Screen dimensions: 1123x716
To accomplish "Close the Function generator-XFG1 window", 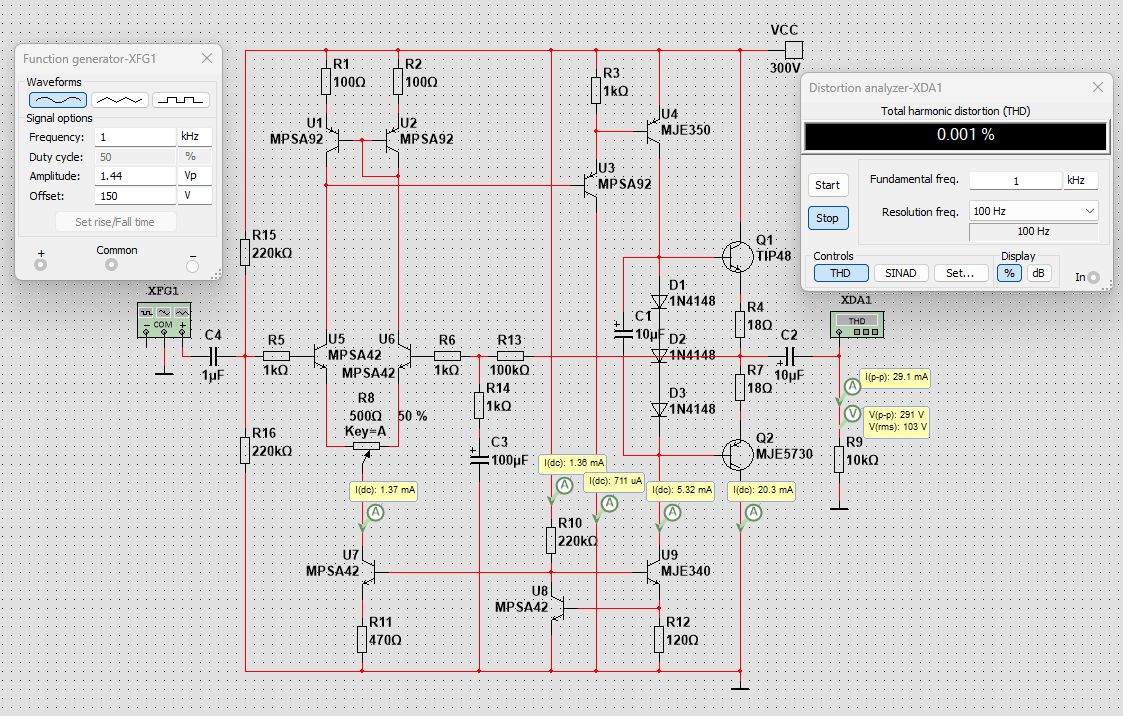I will (207, 59).
